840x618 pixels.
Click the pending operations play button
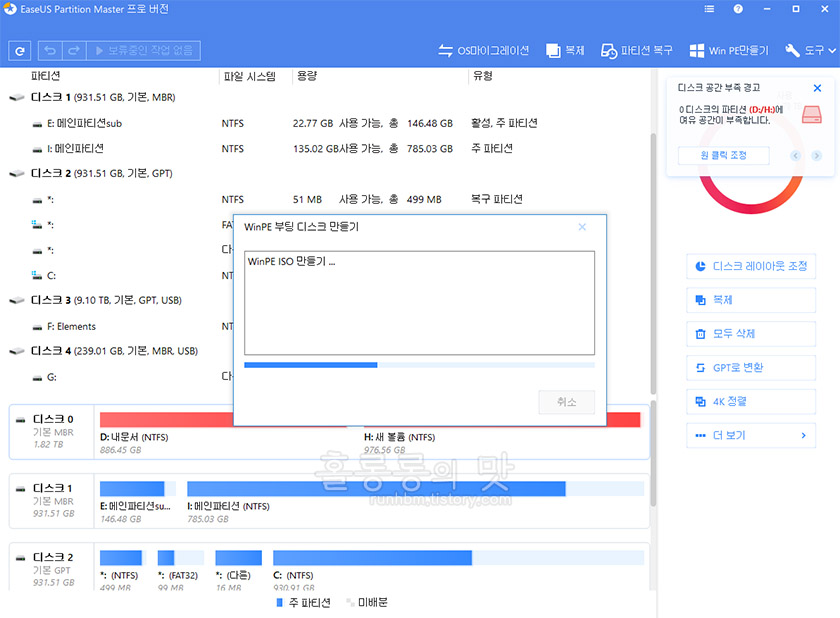tap(143, 50)
